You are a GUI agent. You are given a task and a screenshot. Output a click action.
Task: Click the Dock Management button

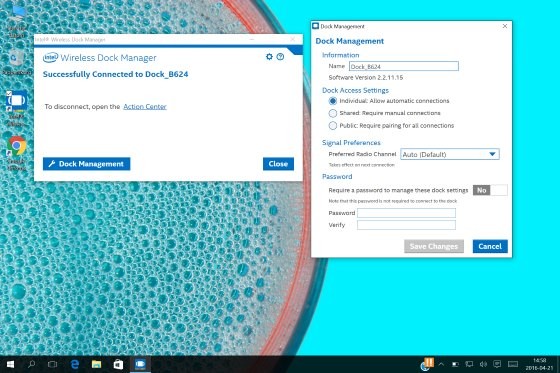click(x=86, y=164)
